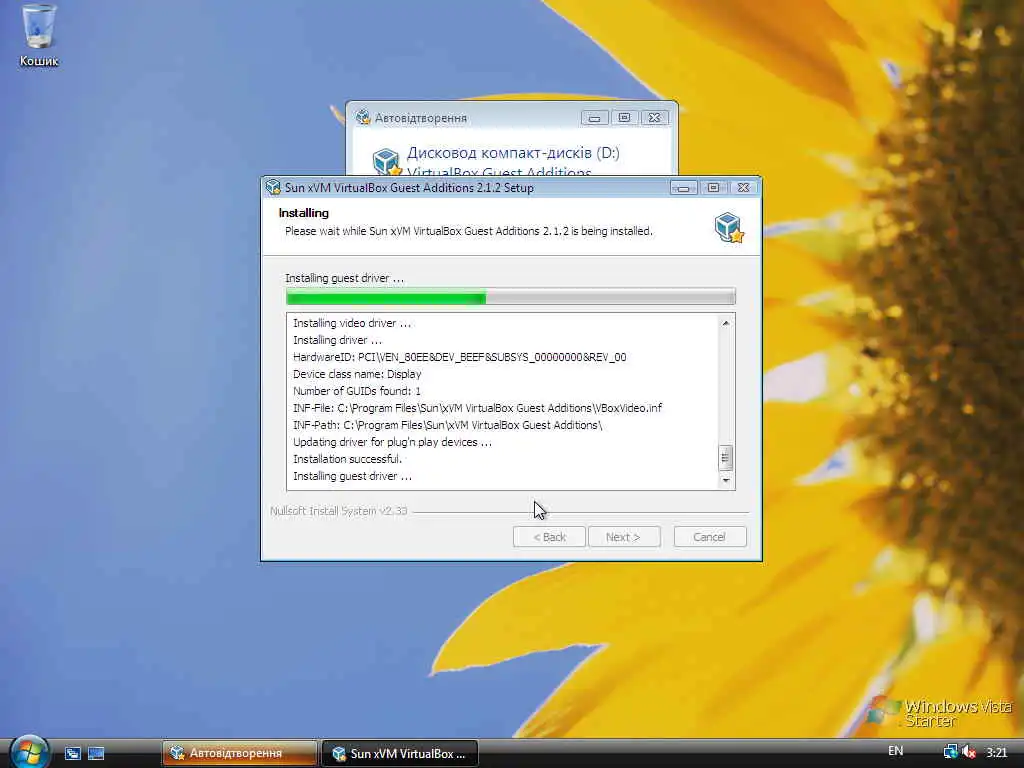Click 'Installation successful.' log line

[347, 459]
